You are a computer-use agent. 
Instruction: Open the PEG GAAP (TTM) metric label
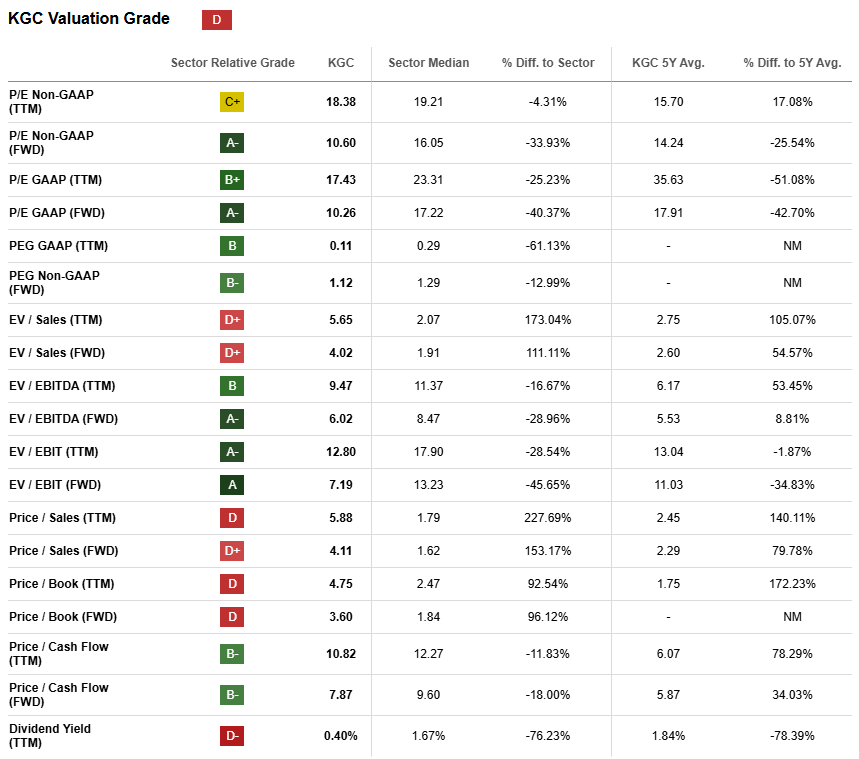click(x=58, y=246)
